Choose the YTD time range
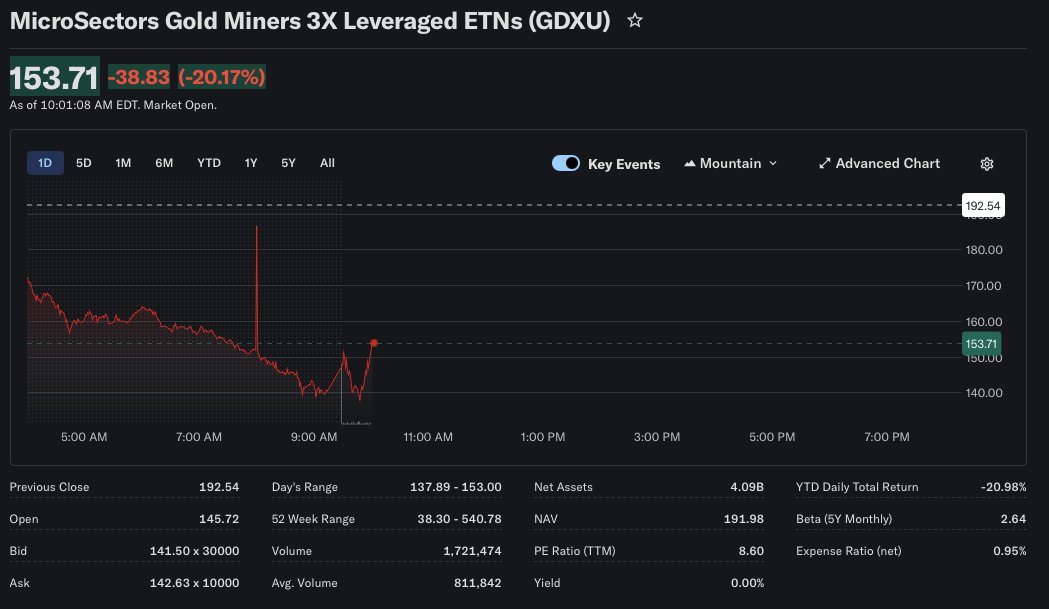This screenshot has width=1049, height=609. click(x=209, y=163)
